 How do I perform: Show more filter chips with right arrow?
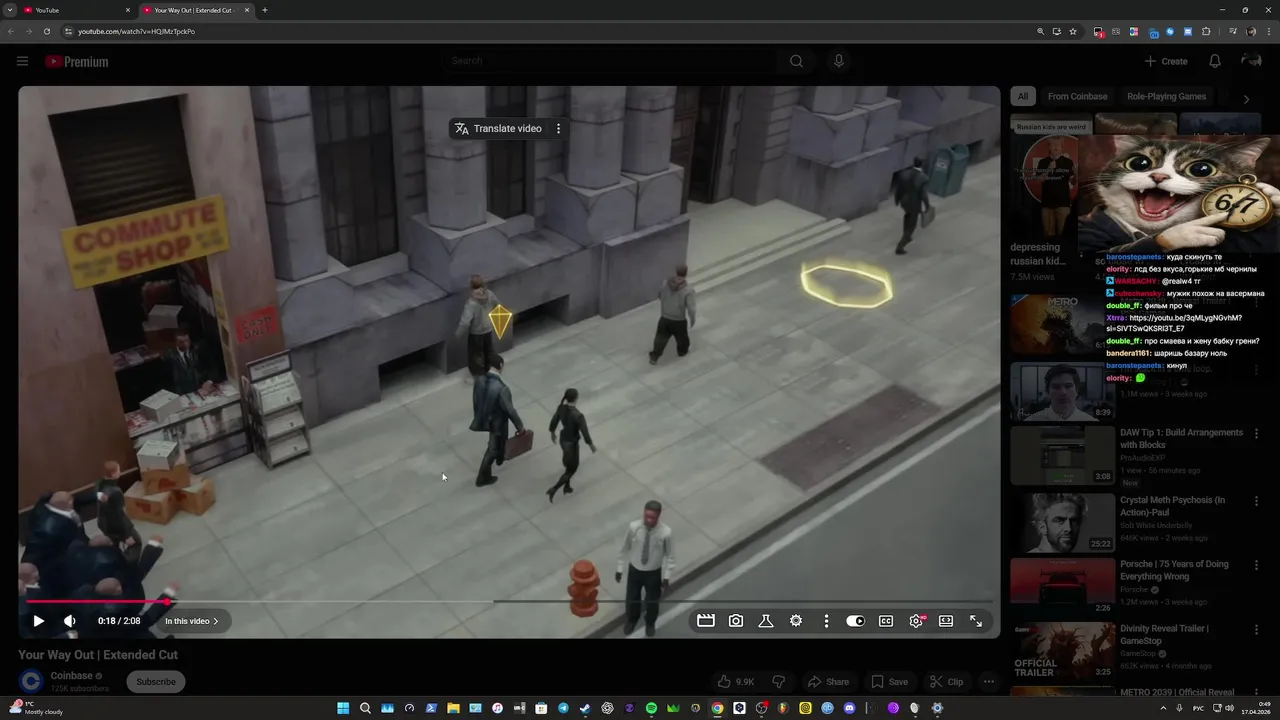click(1246, 99)
